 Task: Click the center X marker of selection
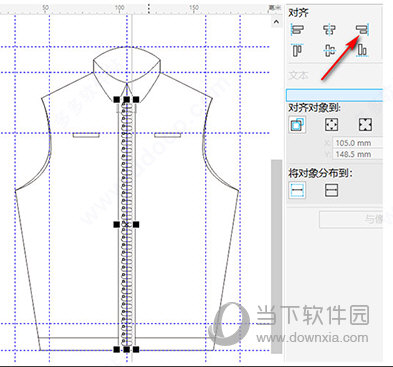(x=126, y=225)
